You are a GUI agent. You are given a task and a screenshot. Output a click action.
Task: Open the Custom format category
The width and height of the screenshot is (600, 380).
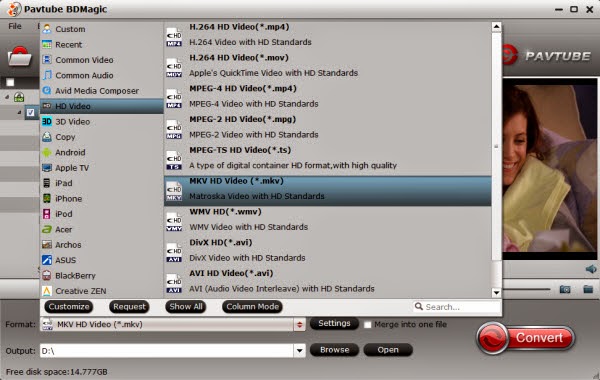click(101, 29)
